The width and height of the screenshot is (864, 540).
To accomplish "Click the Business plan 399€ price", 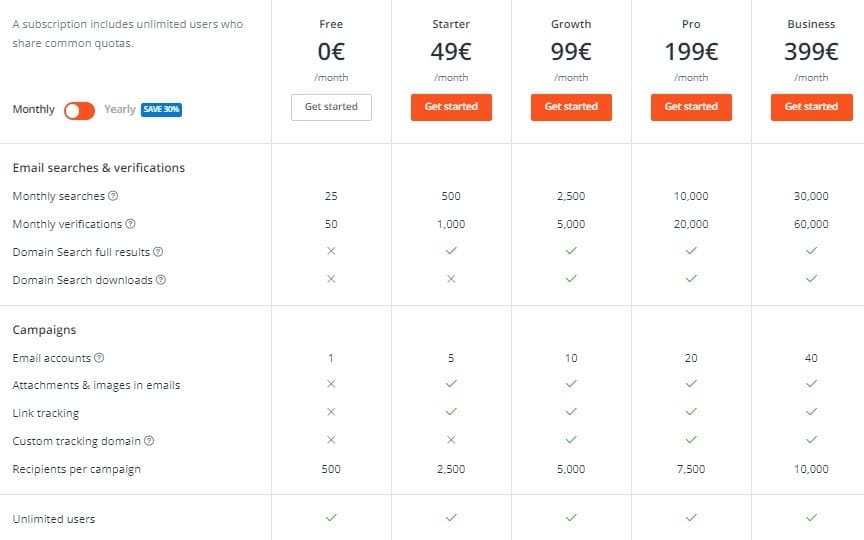I will 811,52.
